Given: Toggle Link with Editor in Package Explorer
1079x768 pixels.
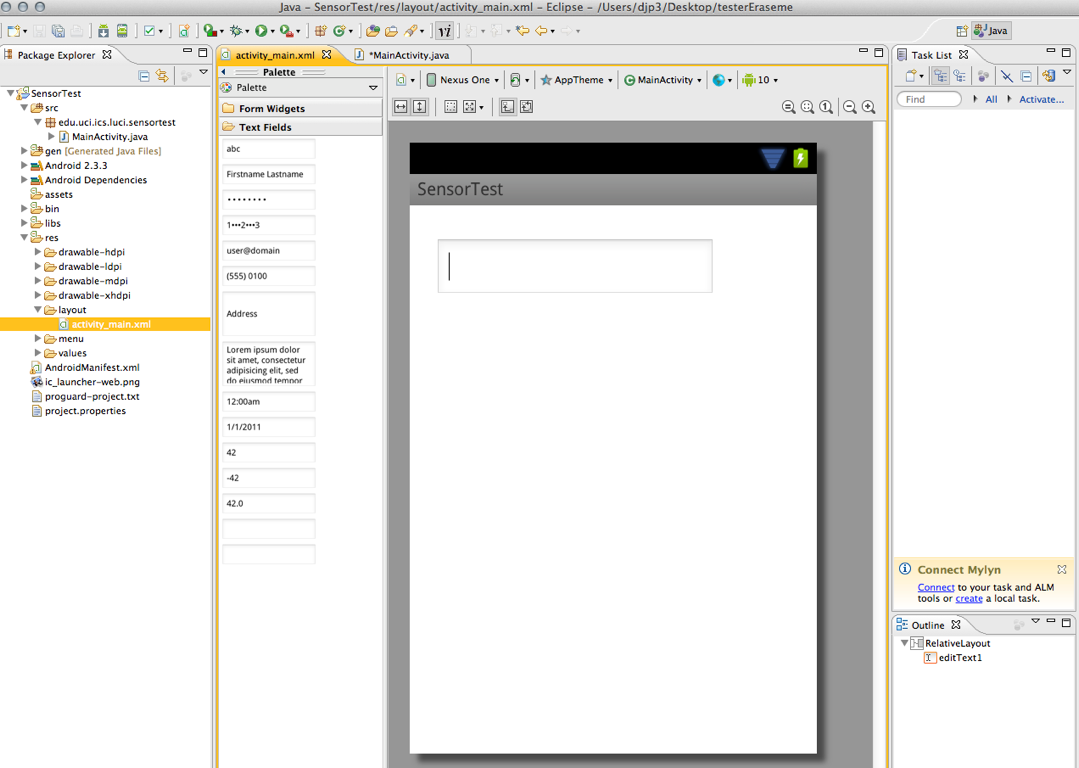Looking at the screenshot, I should (162, 76).
